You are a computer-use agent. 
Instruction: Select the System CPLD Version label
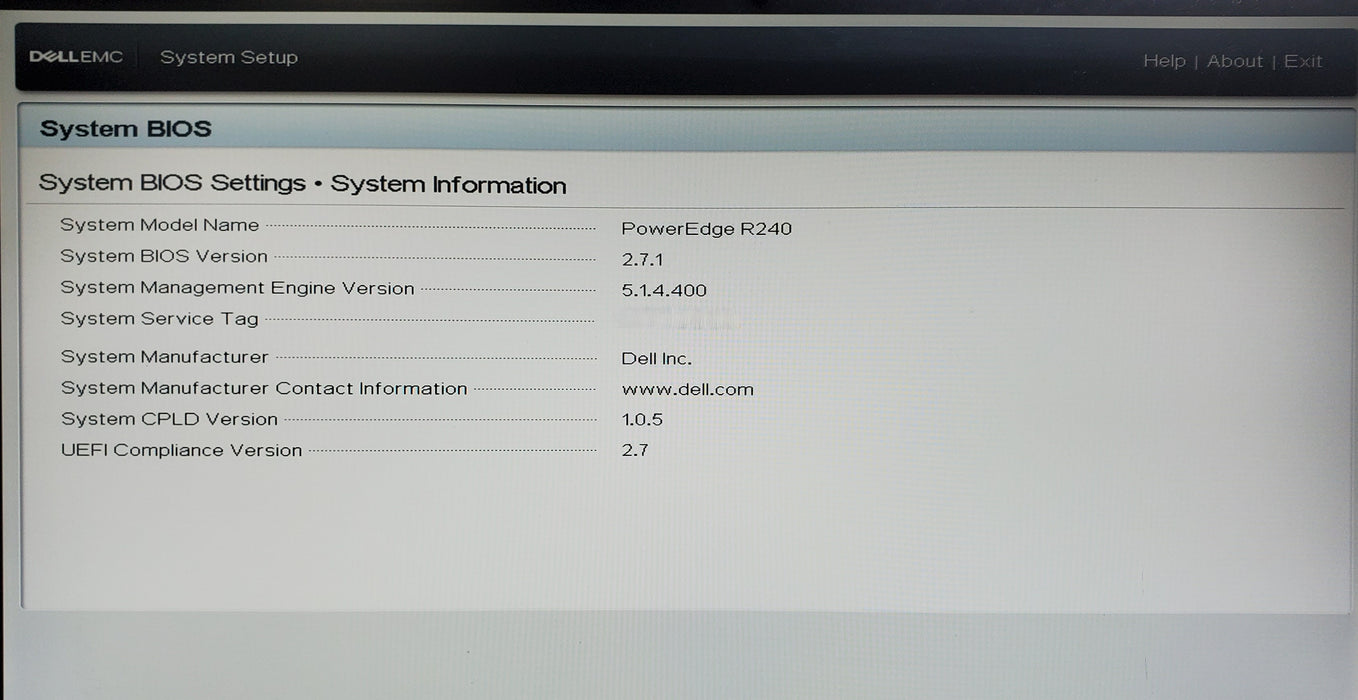pos(169,419)
